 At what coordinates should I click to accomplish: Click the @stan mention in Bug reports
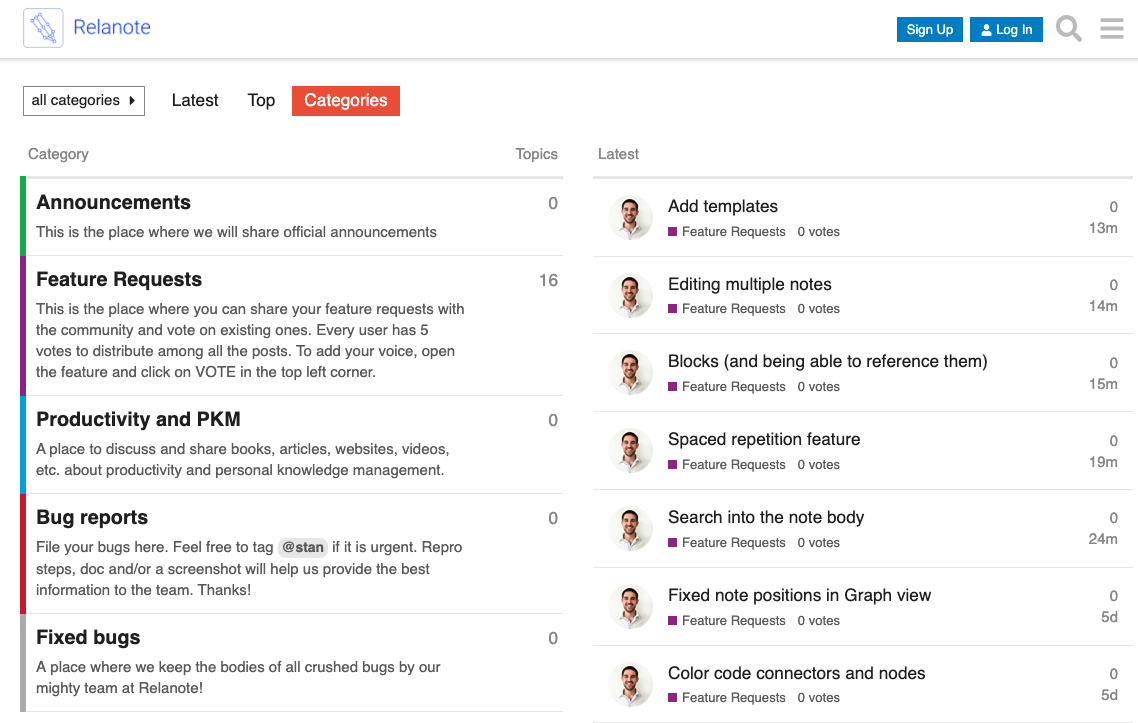click(303, 547)
